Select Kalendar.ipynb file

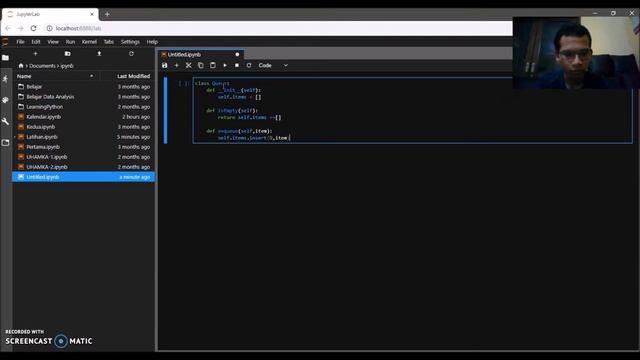click(83, 117)
